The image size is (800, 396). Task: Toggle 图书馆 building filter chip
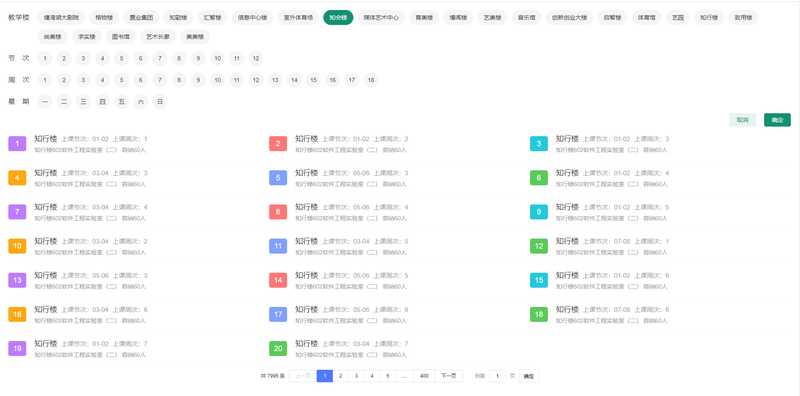(x=121, y=37)
